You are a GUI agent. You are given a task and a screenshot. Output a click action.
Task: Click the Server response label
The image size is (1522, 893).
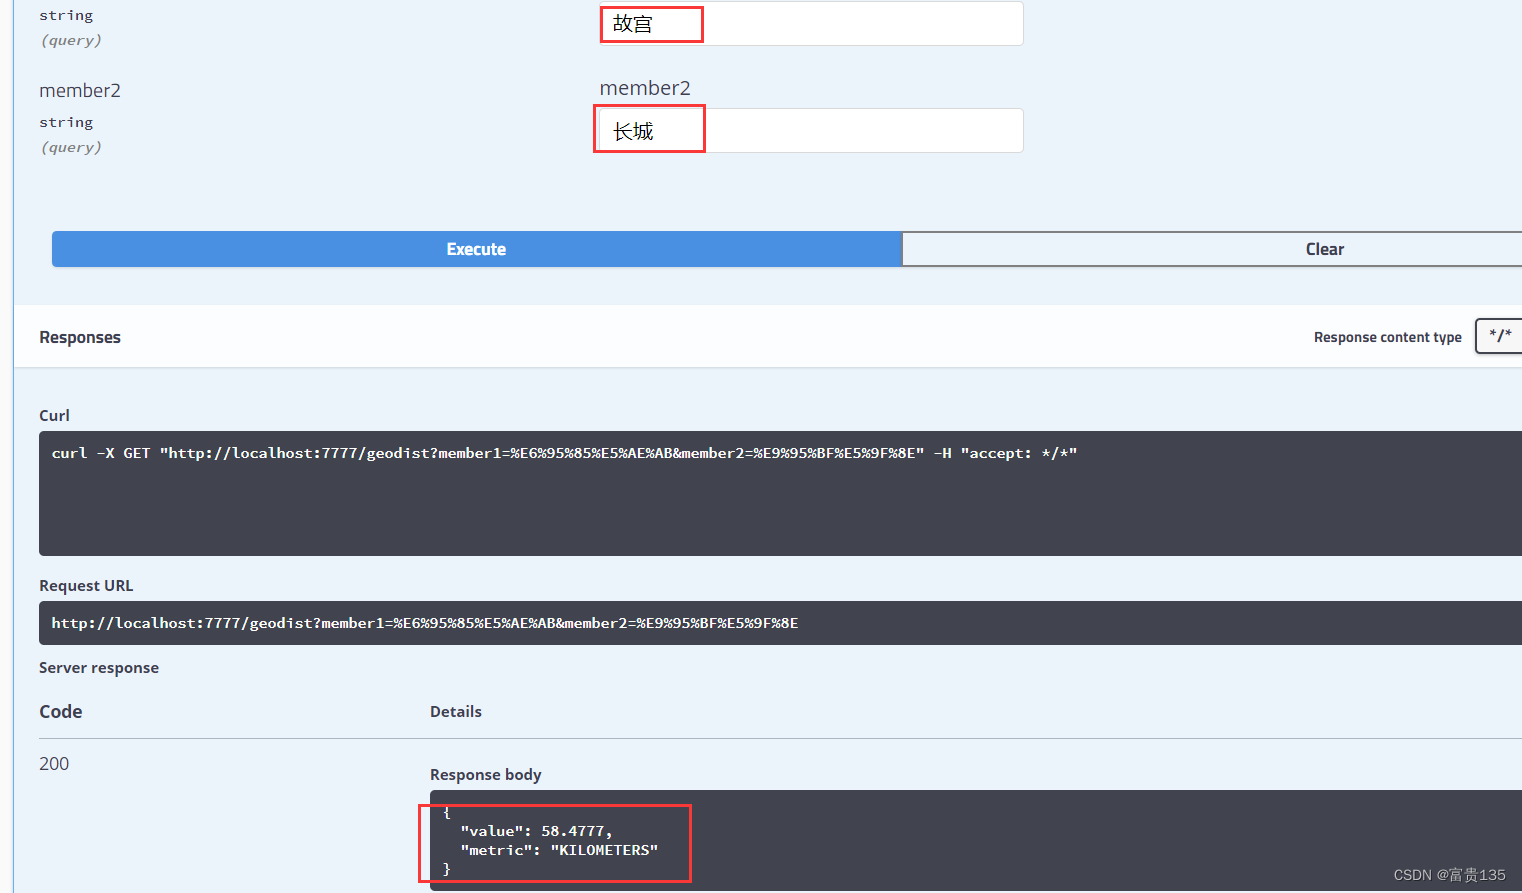99,668
